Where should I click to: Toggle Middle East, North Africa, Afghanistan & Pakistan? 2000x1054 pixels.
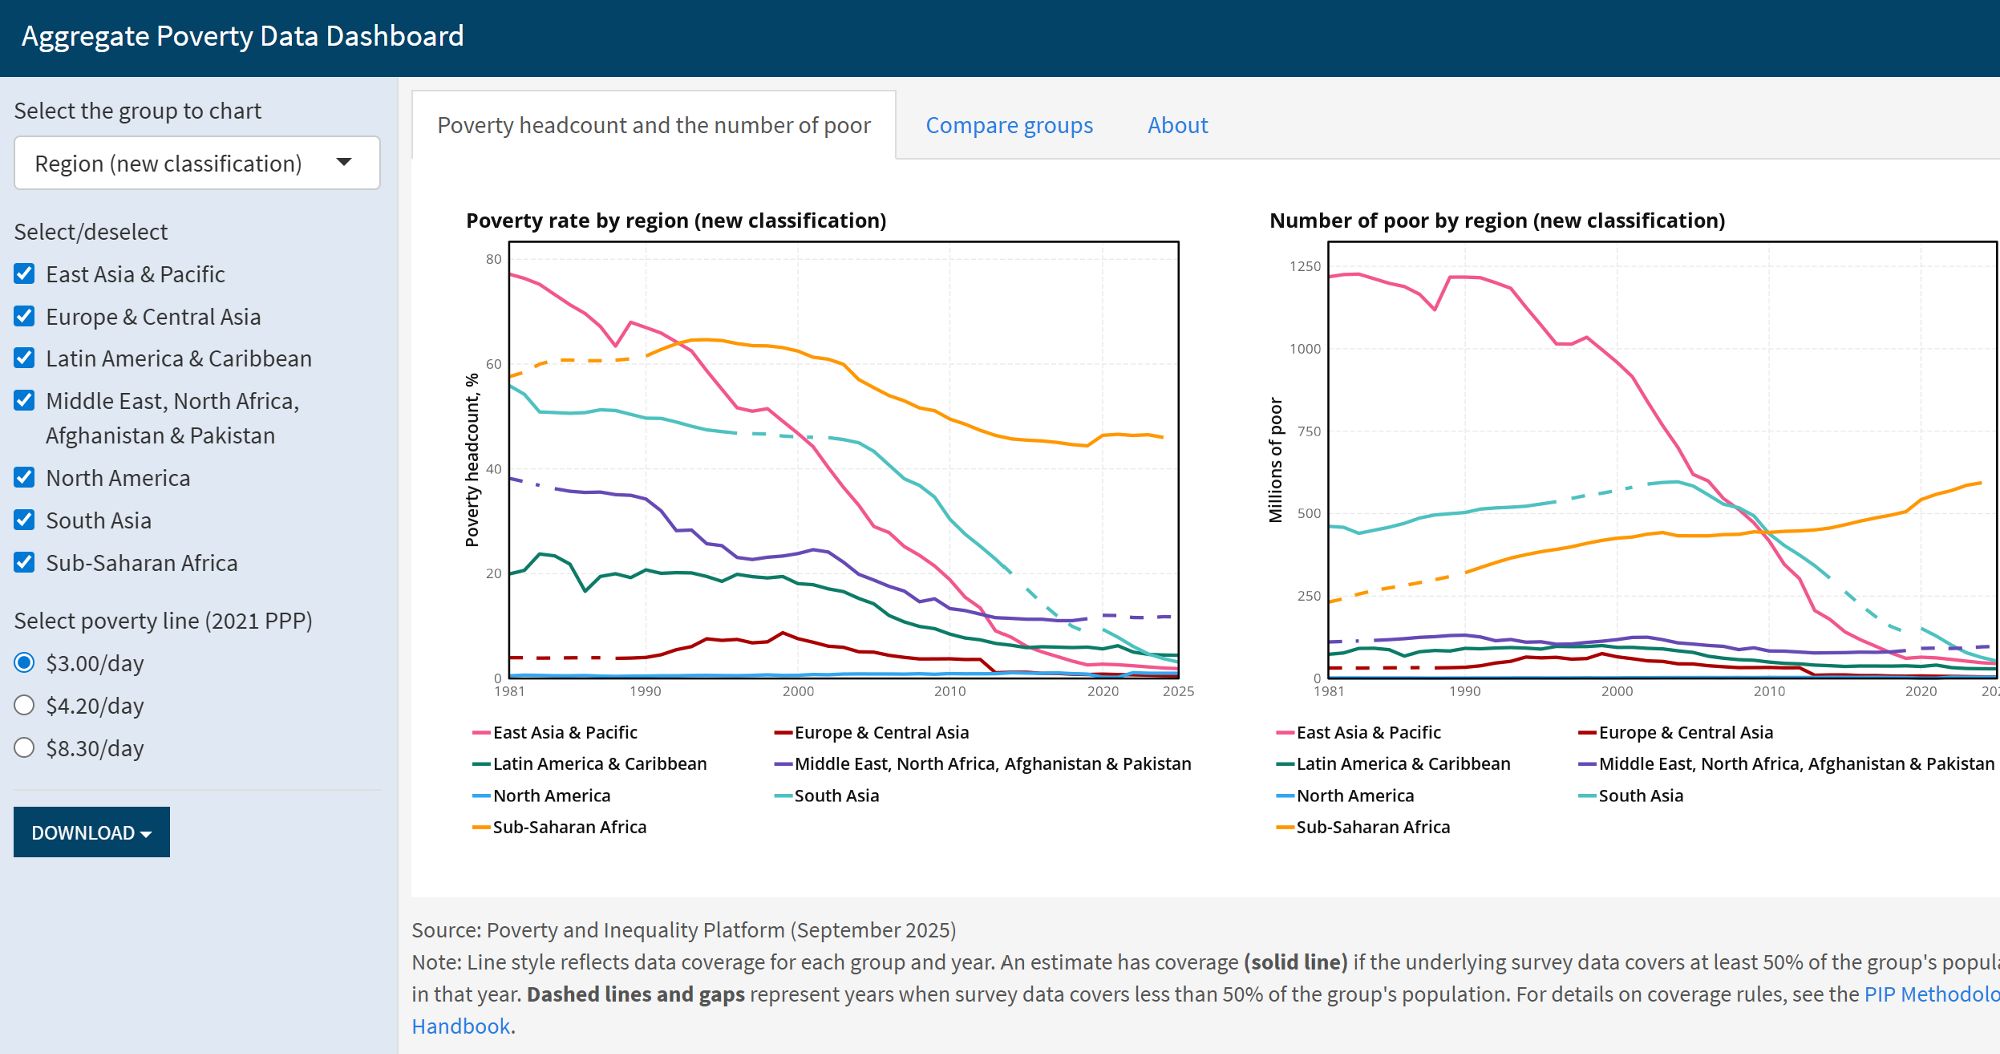tap(23, 401)
